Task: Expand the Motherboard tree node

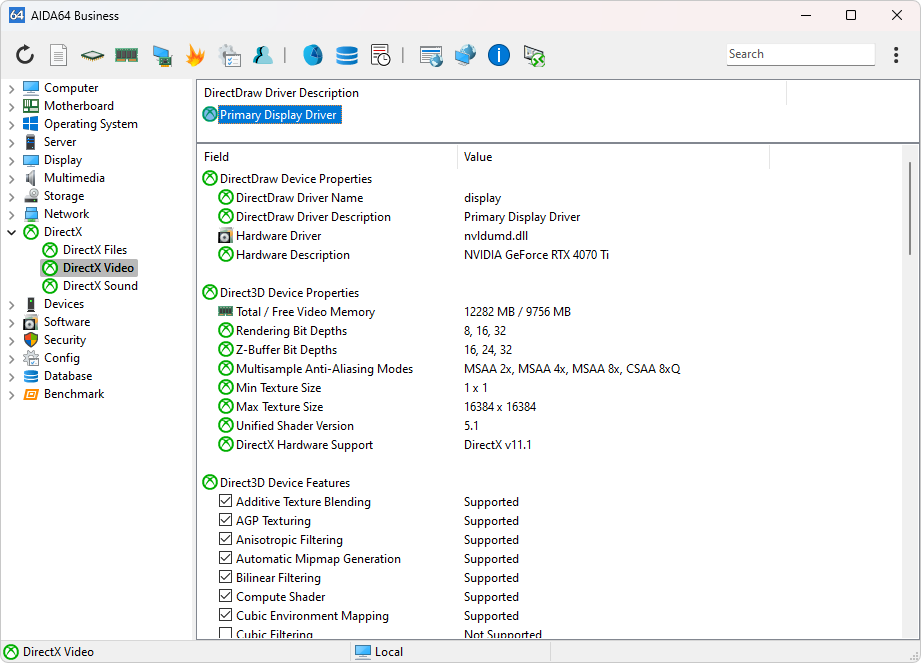Action: click(11, 106)
